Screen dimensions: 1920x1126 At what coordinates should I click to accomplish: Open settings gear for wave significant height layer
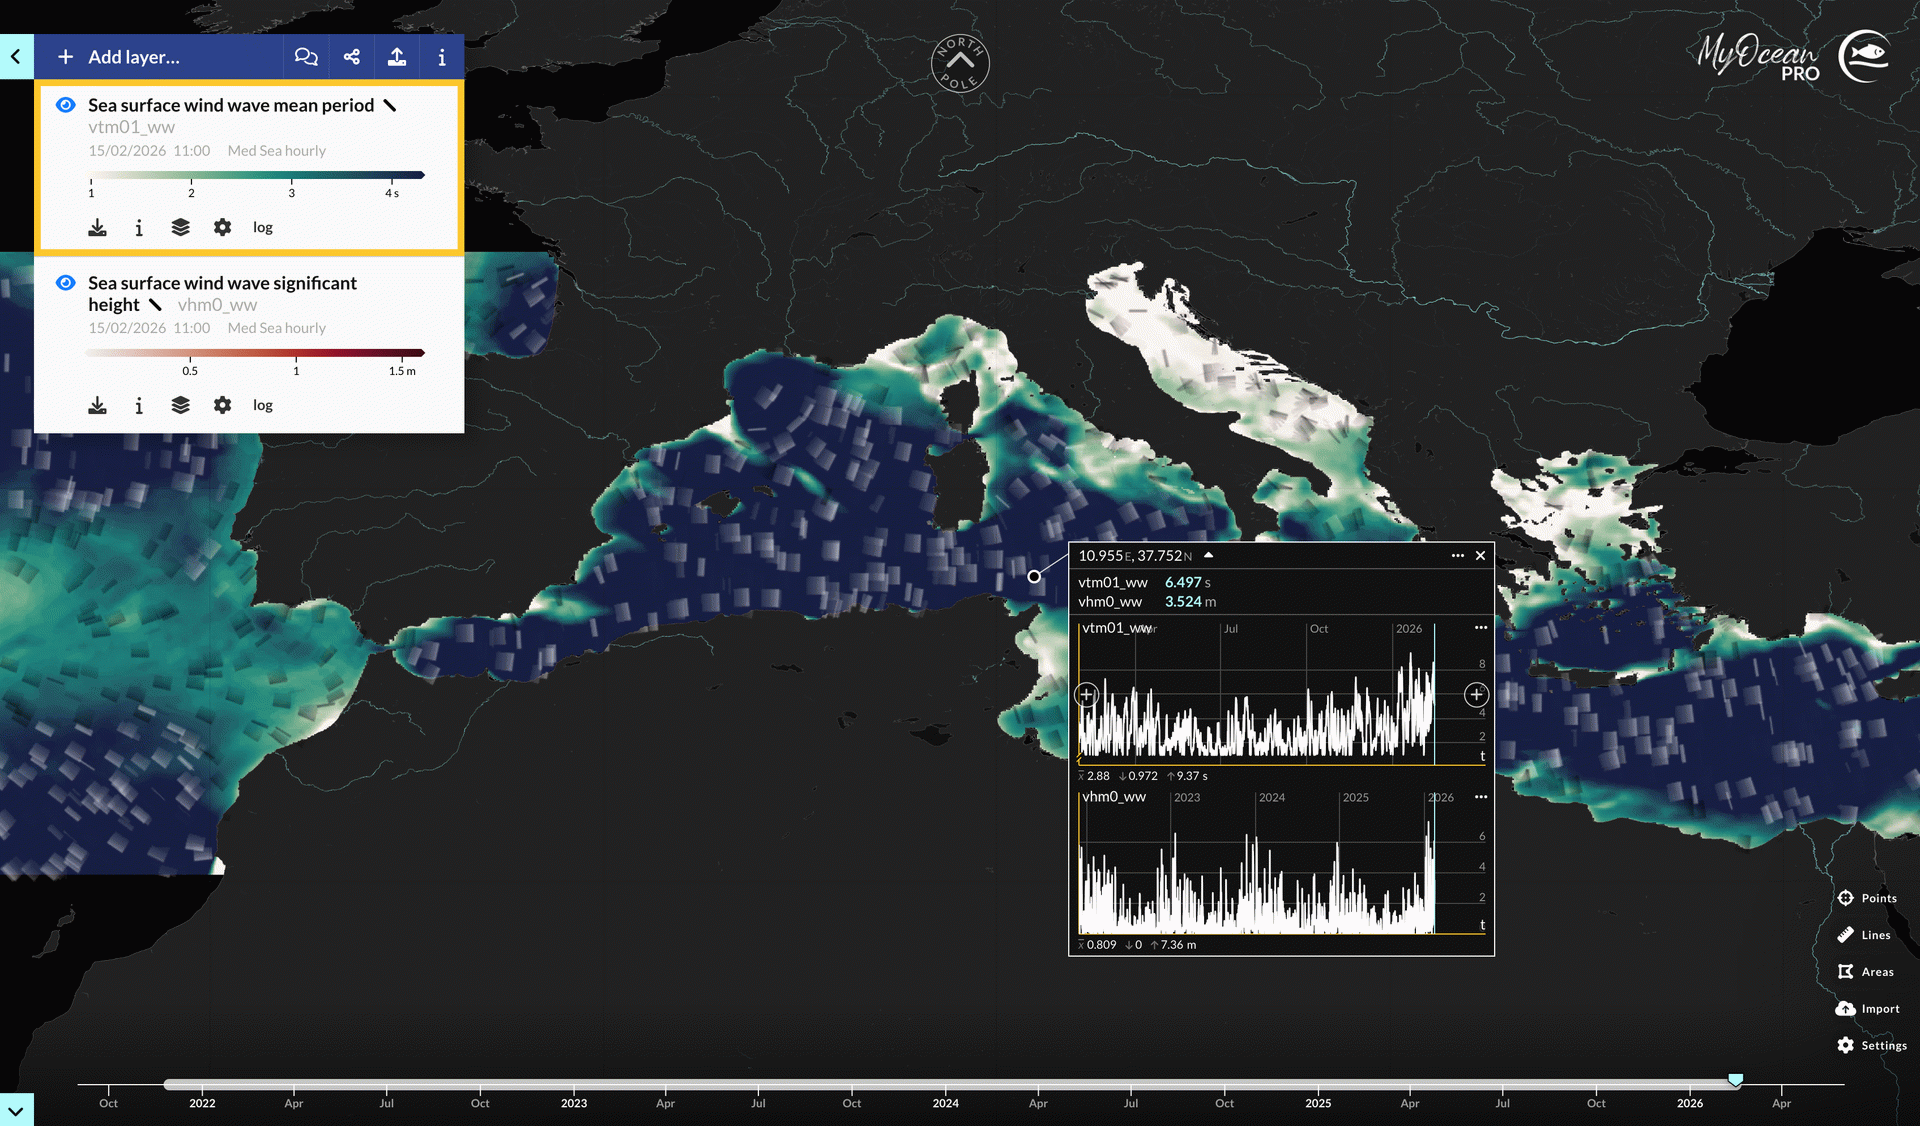pyautogui.click(x=222, y=405)
